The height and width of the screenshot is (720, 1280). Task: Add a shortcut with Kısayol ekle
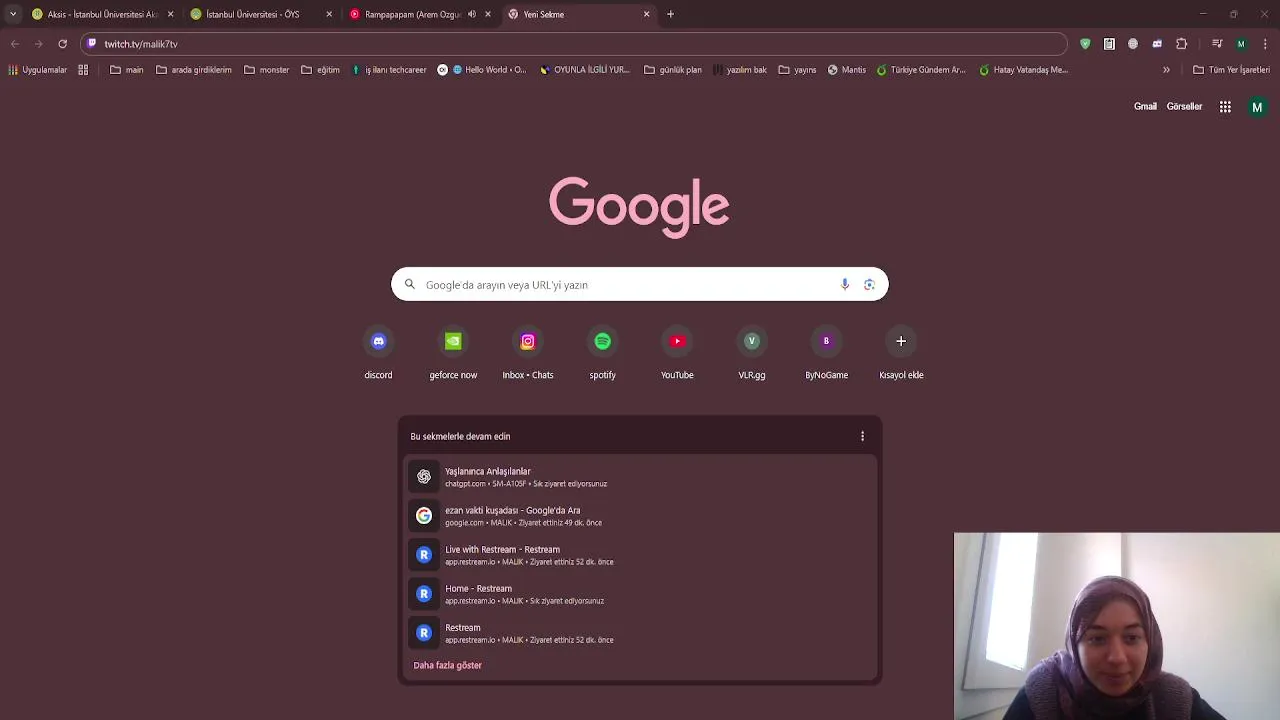(x=901, y=354)
